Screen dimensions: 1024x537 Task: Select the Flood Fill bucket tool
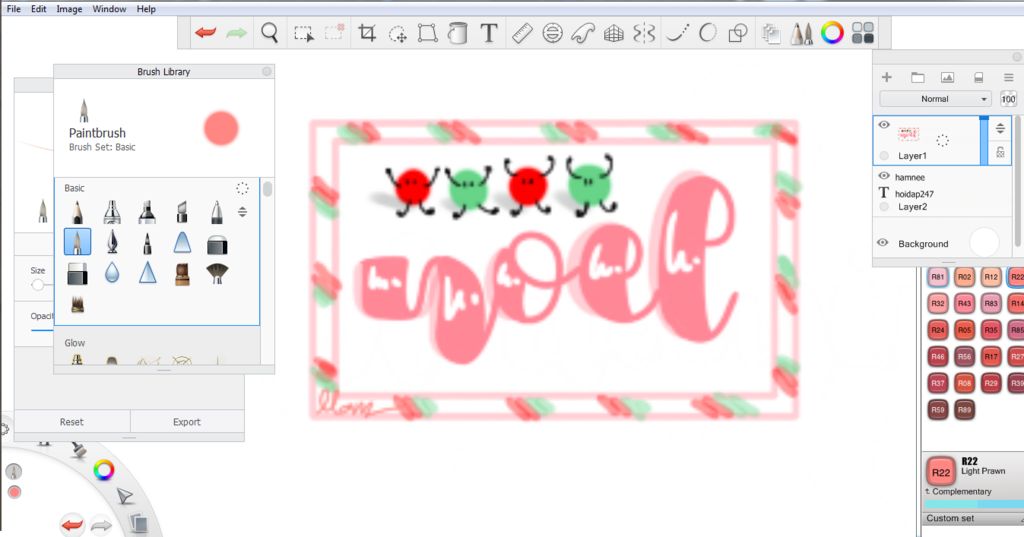click(458, 33)
